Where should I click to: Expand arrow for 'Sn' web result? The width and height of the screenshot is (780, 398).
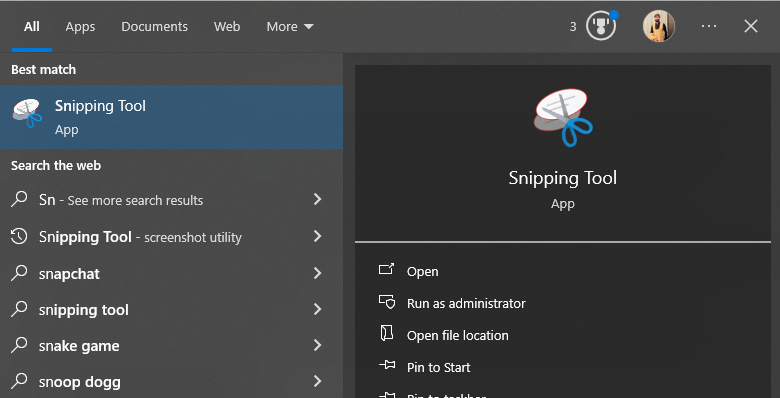click(317, 199)
